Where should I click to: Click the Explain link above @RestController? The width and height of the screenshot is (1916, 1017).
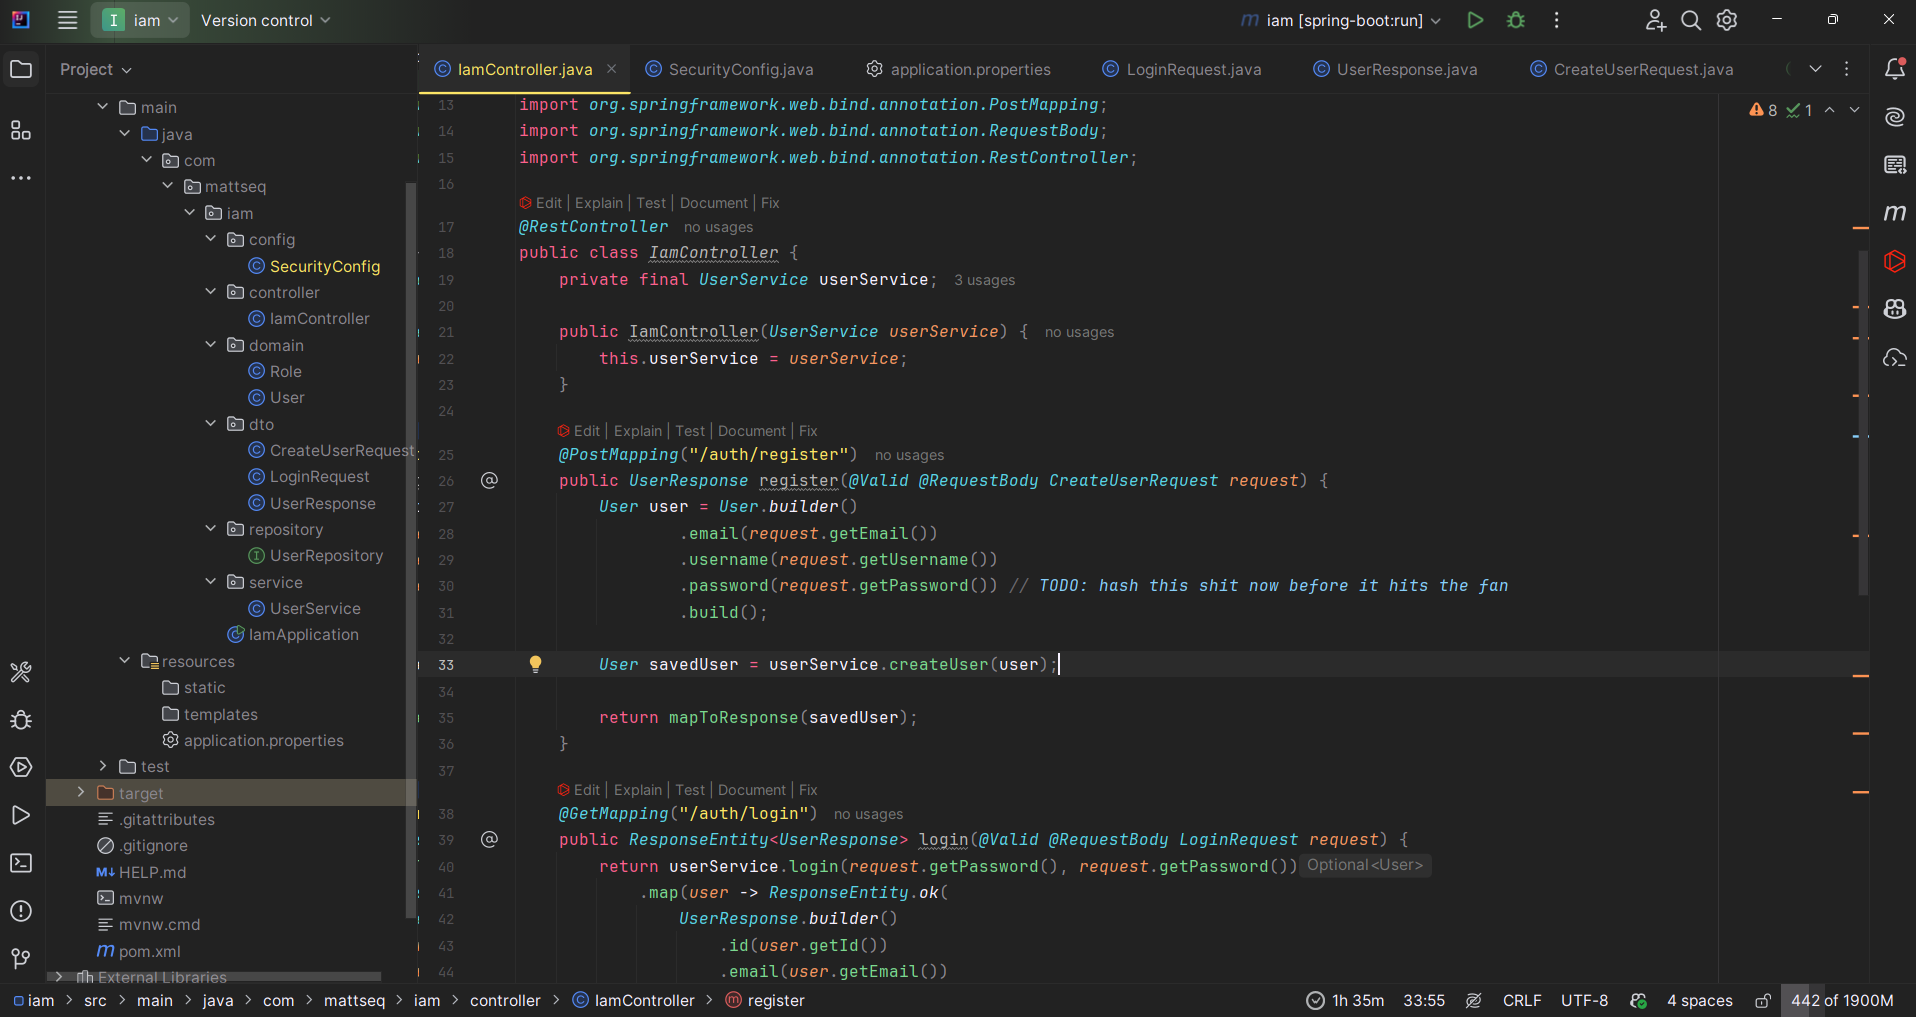[x=599, y=203]
